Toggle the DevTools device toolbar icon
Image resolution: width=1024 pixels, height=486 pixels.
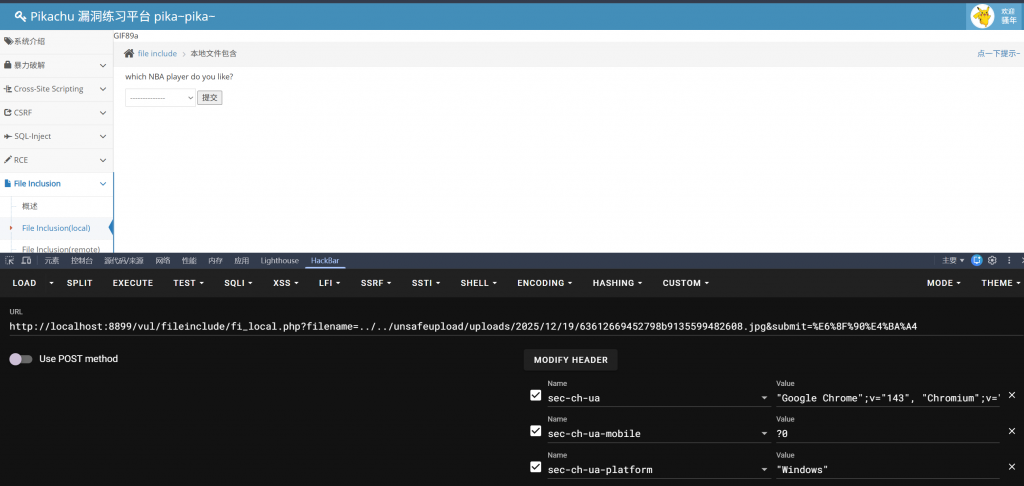(26, 260)
